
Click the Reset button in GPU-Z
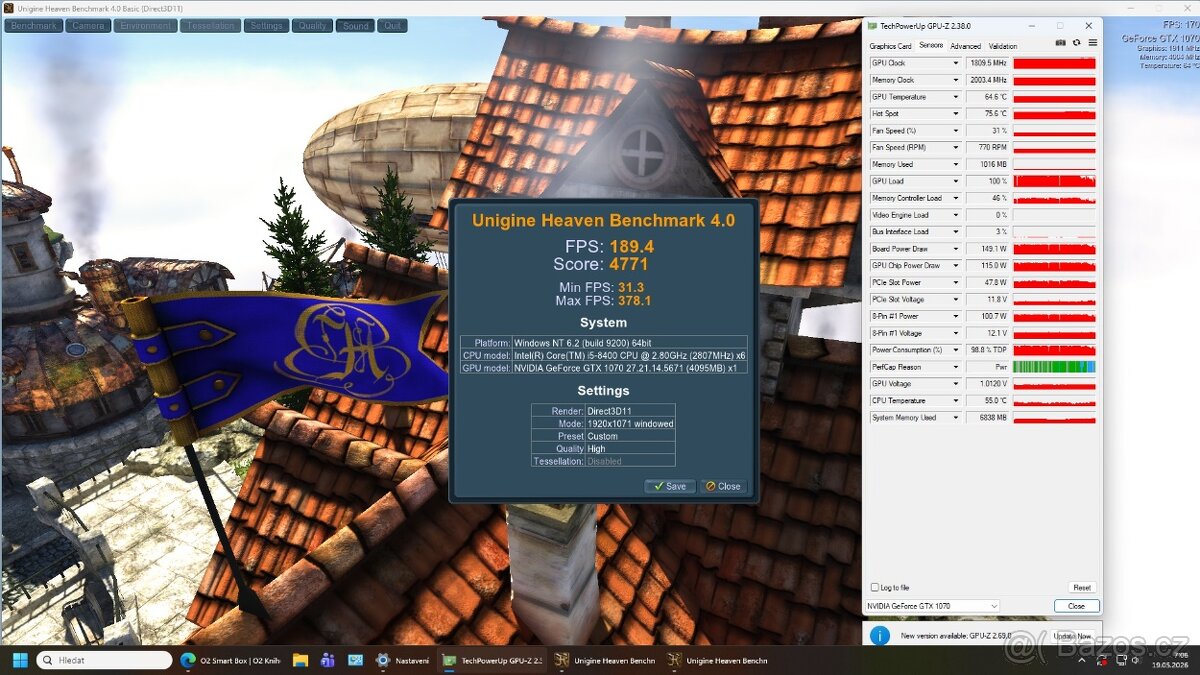(1082, 588)
